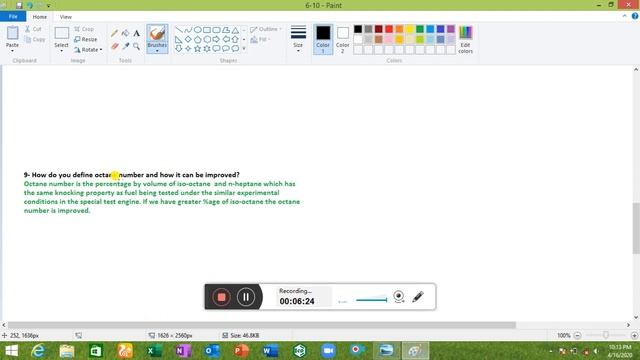Click the Select rectangle icon

coord(62,33)
